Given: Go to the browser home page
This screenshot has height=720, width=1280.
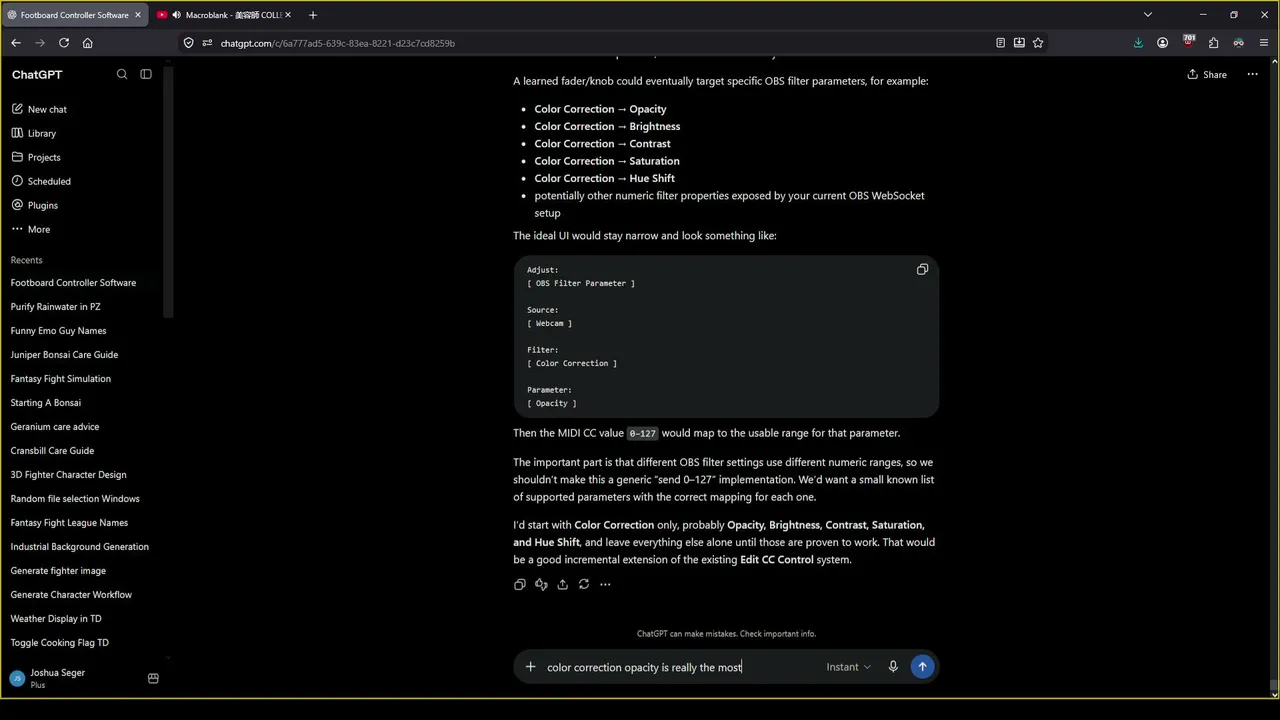Looking at the screenshot, I should 88,43.
